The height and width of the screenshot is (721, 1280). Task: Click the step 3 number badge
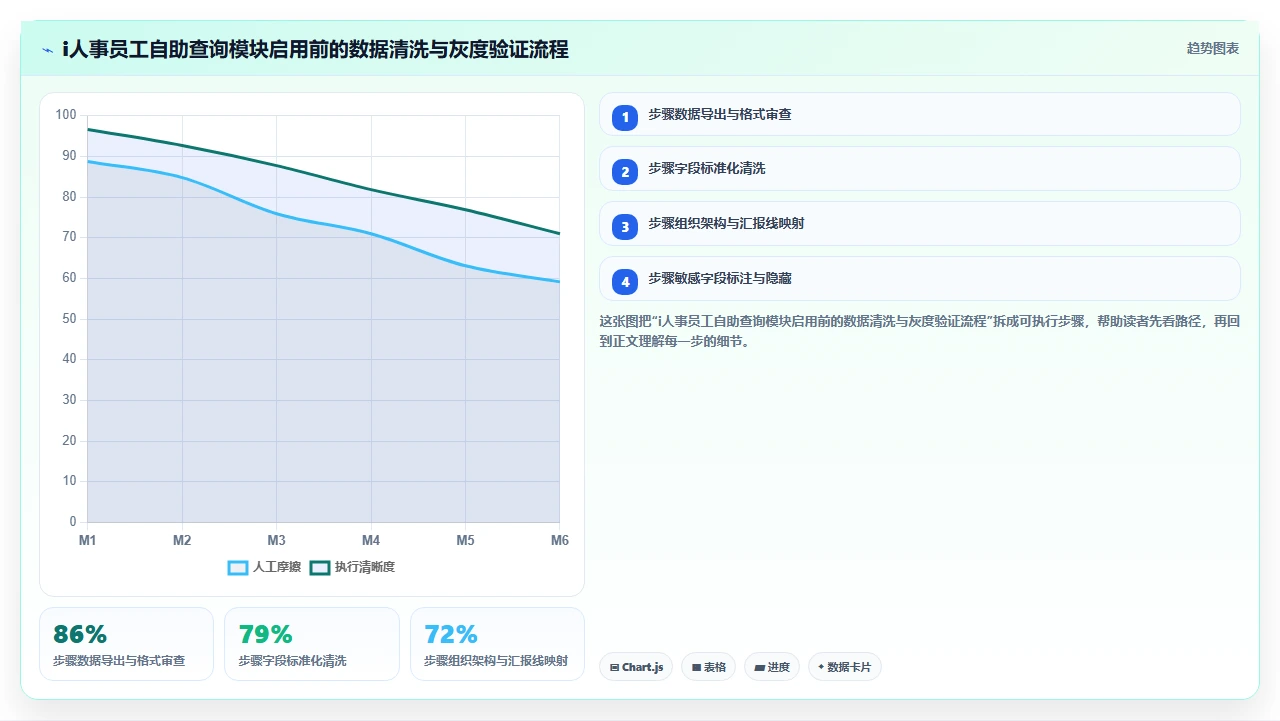click(625, 227)
